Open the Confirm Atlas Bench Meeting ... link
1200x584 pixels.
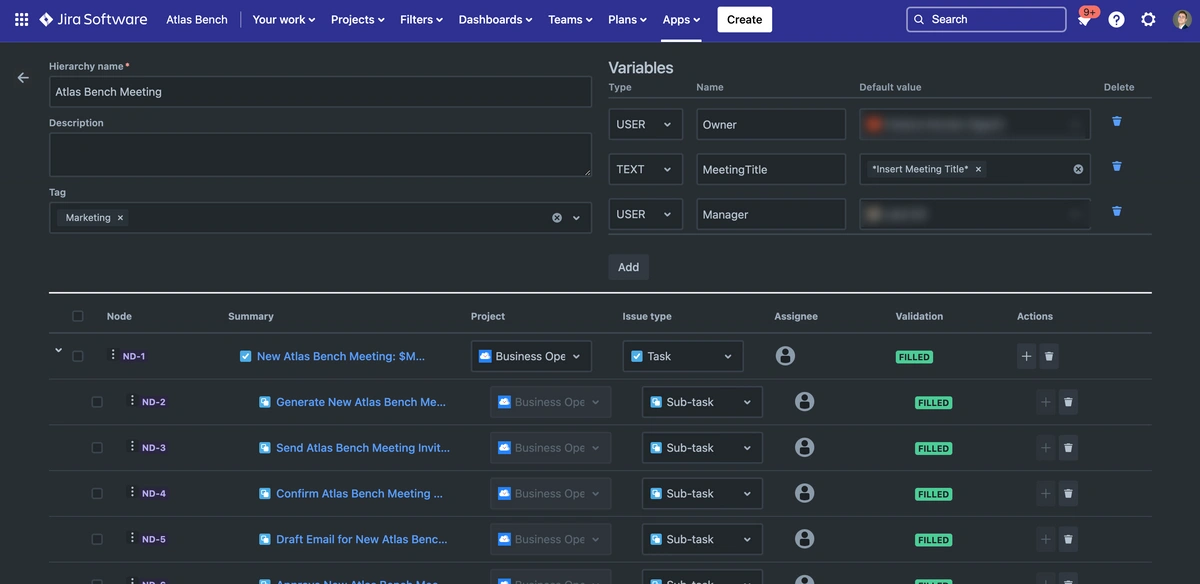coord(359,493)
